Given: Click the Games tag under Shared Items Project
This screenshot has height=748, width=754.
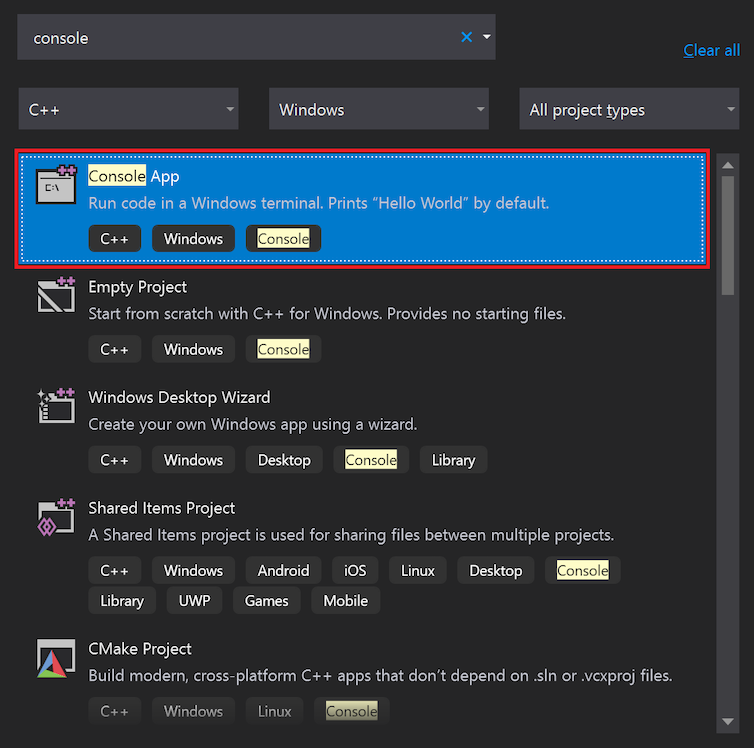Looking at the screenshot, I should (x=266, y=600).
